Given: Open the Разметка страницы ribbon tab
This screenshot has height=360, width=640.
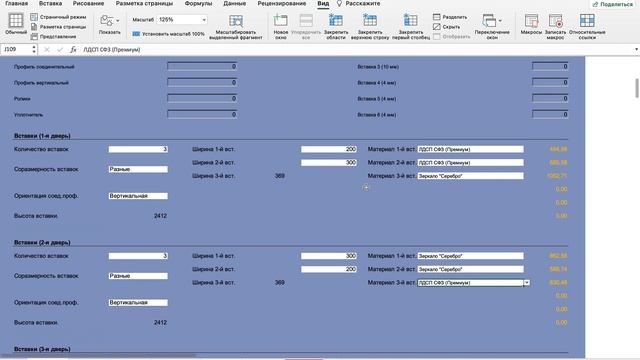Looking at the screenshot, I should 144,3.
